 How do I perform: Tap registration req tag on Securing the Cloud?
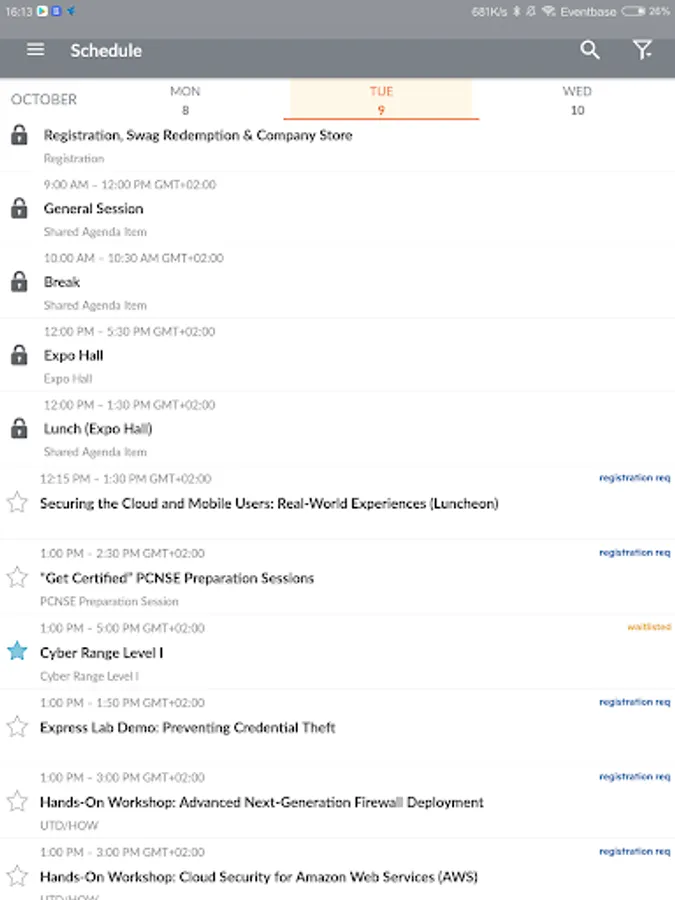635,478
